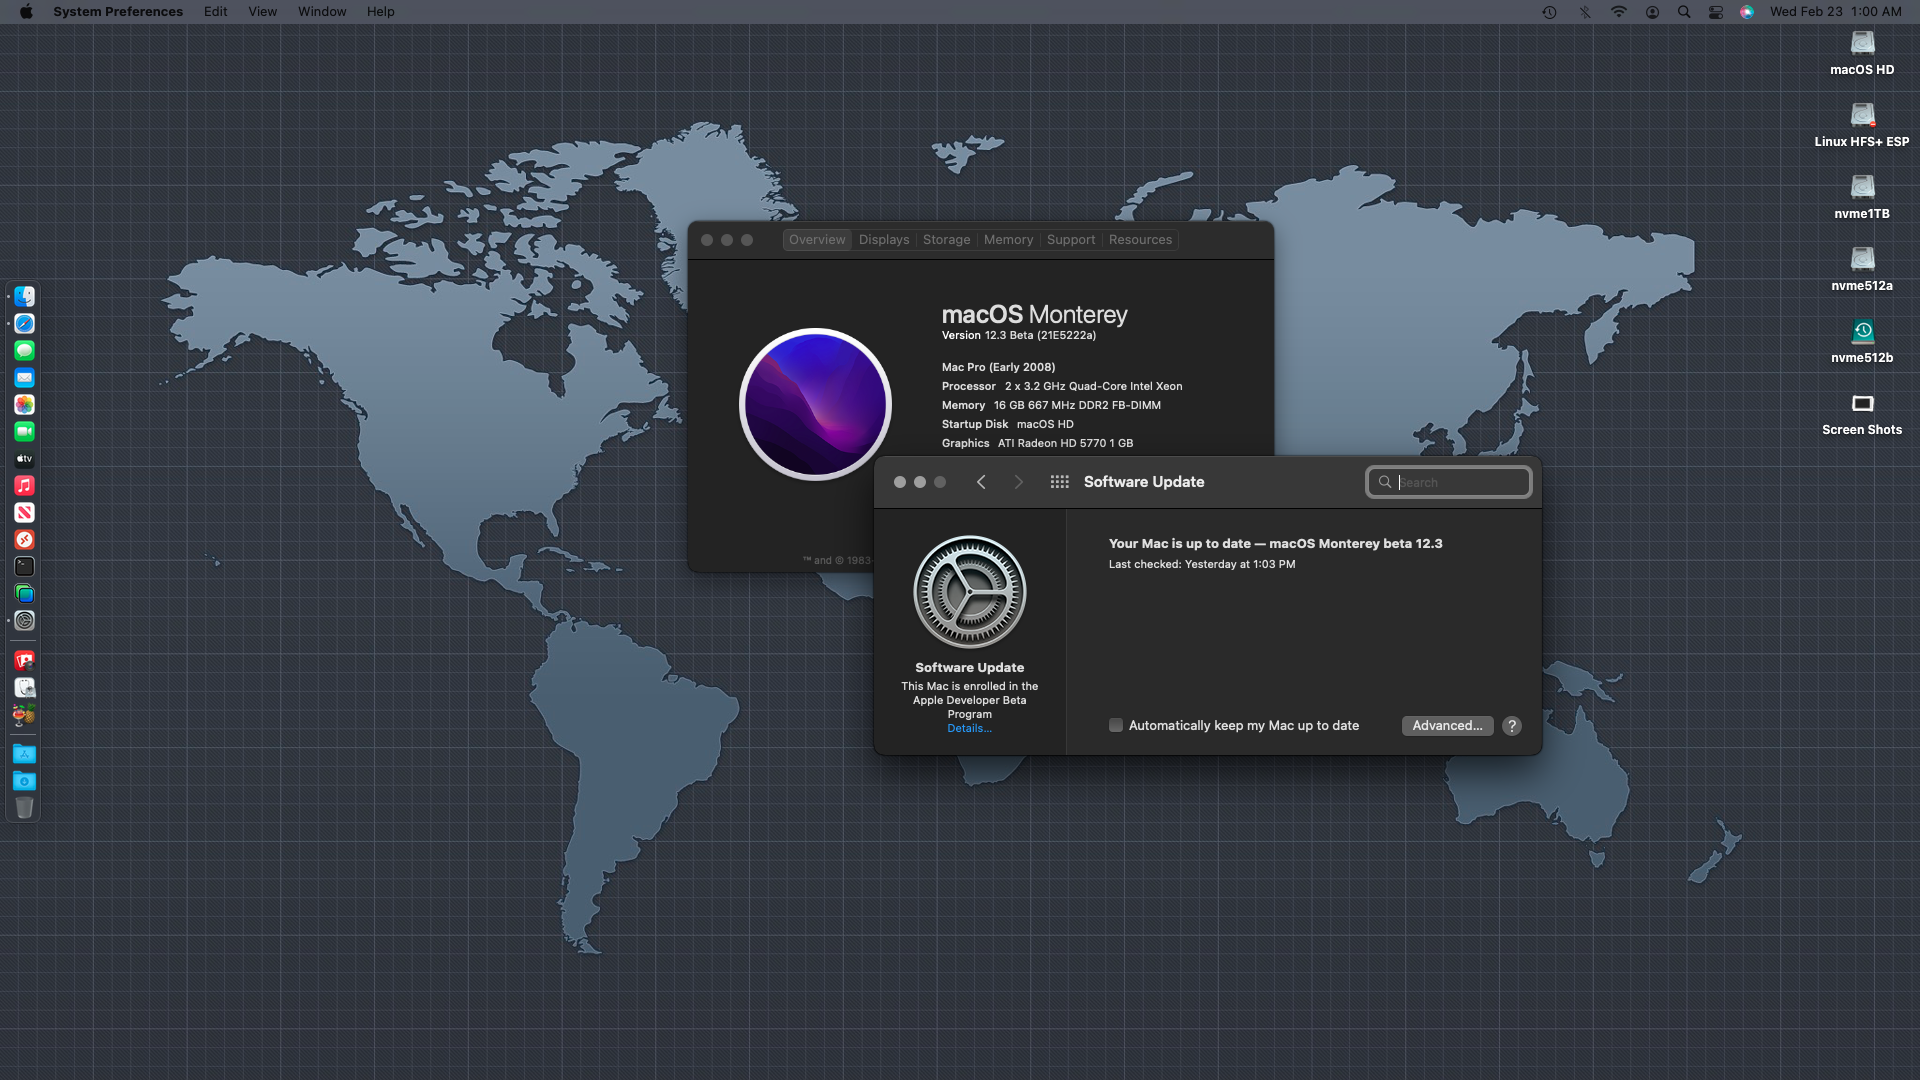Go back using the left chevron
Viewport: 1920px width, 1080px height.
coord(981,482)
